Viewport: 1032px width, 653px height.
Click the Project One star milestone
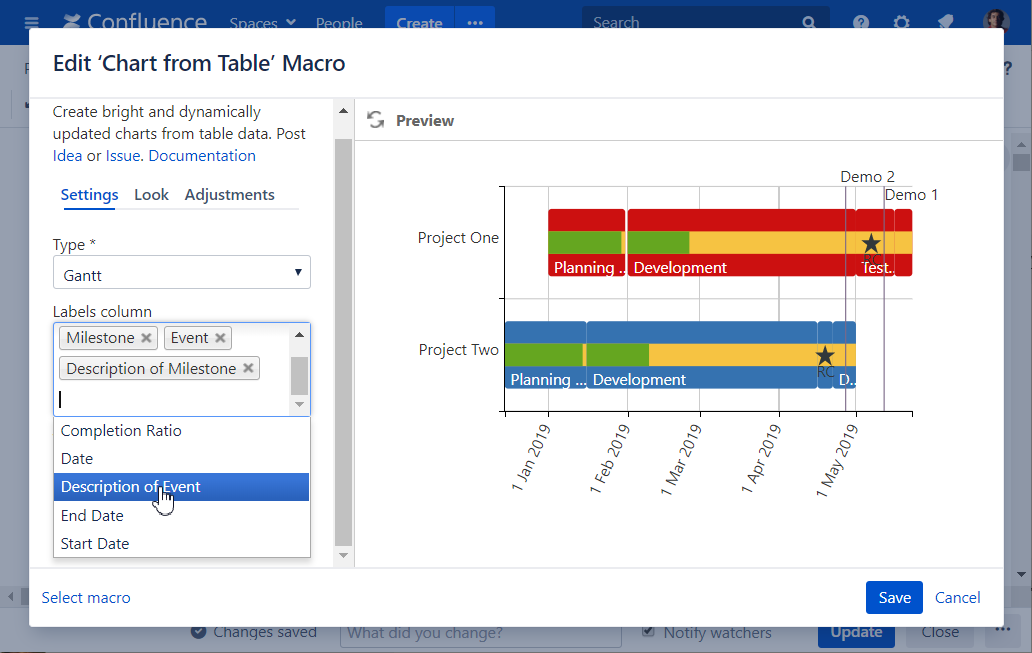point(871,243)
